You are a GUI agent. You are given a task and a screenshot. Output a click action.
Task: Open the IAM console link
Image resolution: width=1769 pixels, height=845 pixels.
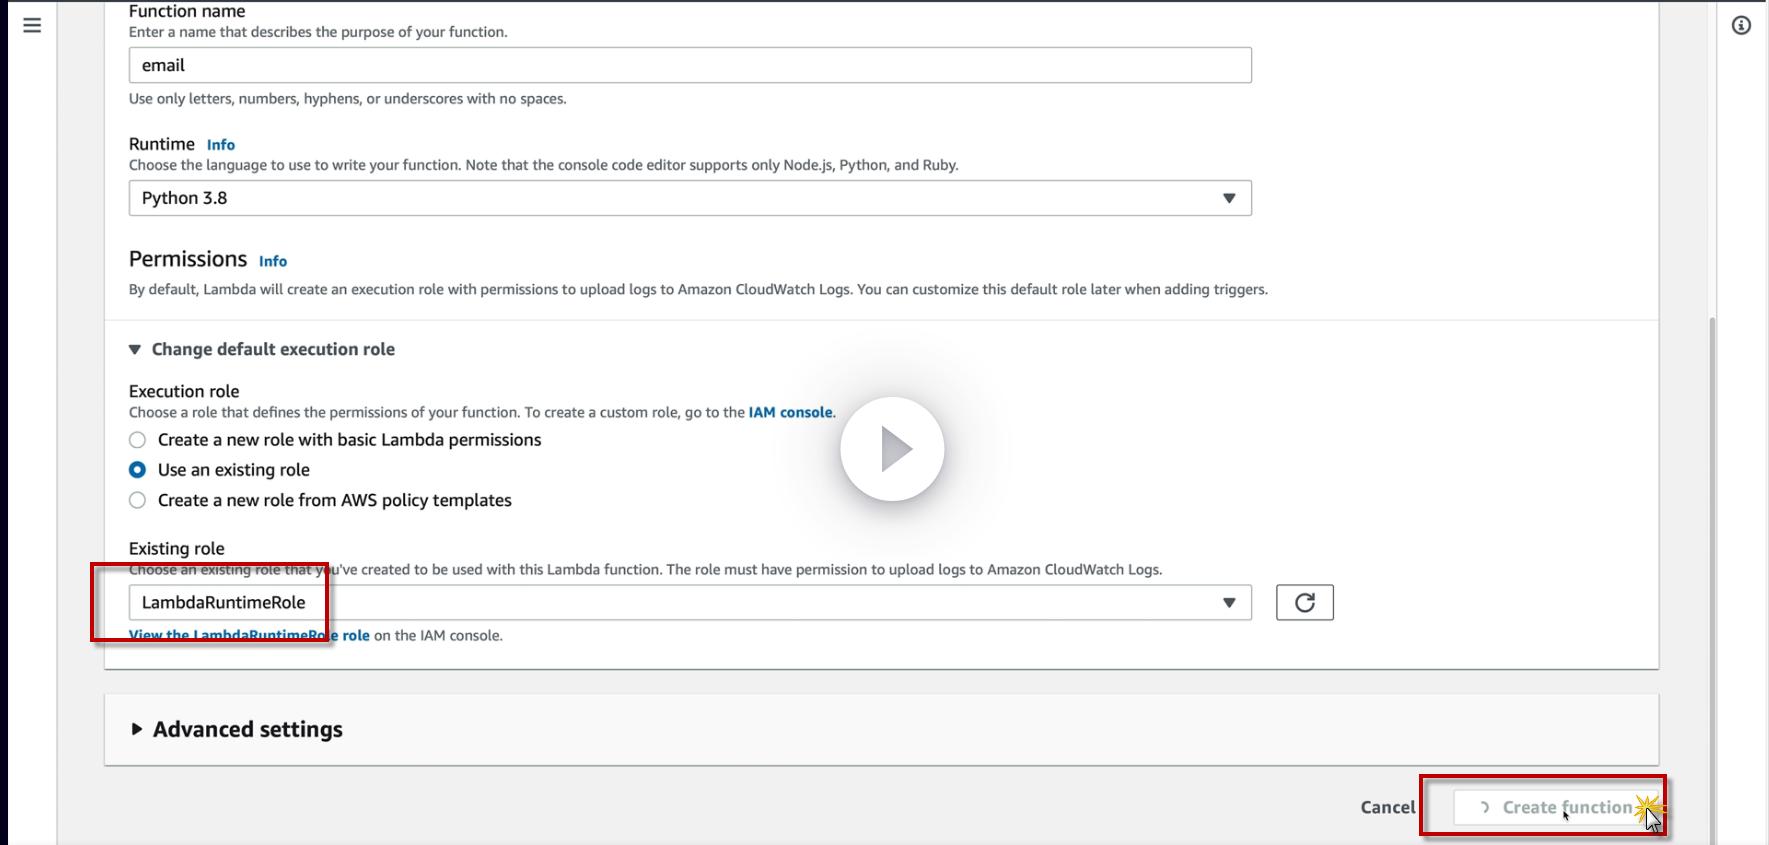[x=790, y=412]
